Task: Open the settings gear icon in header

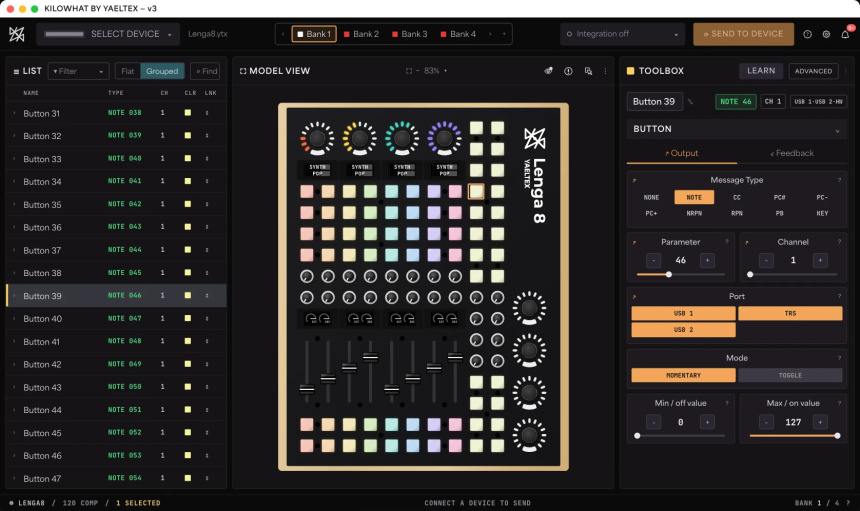Action: 826,34
